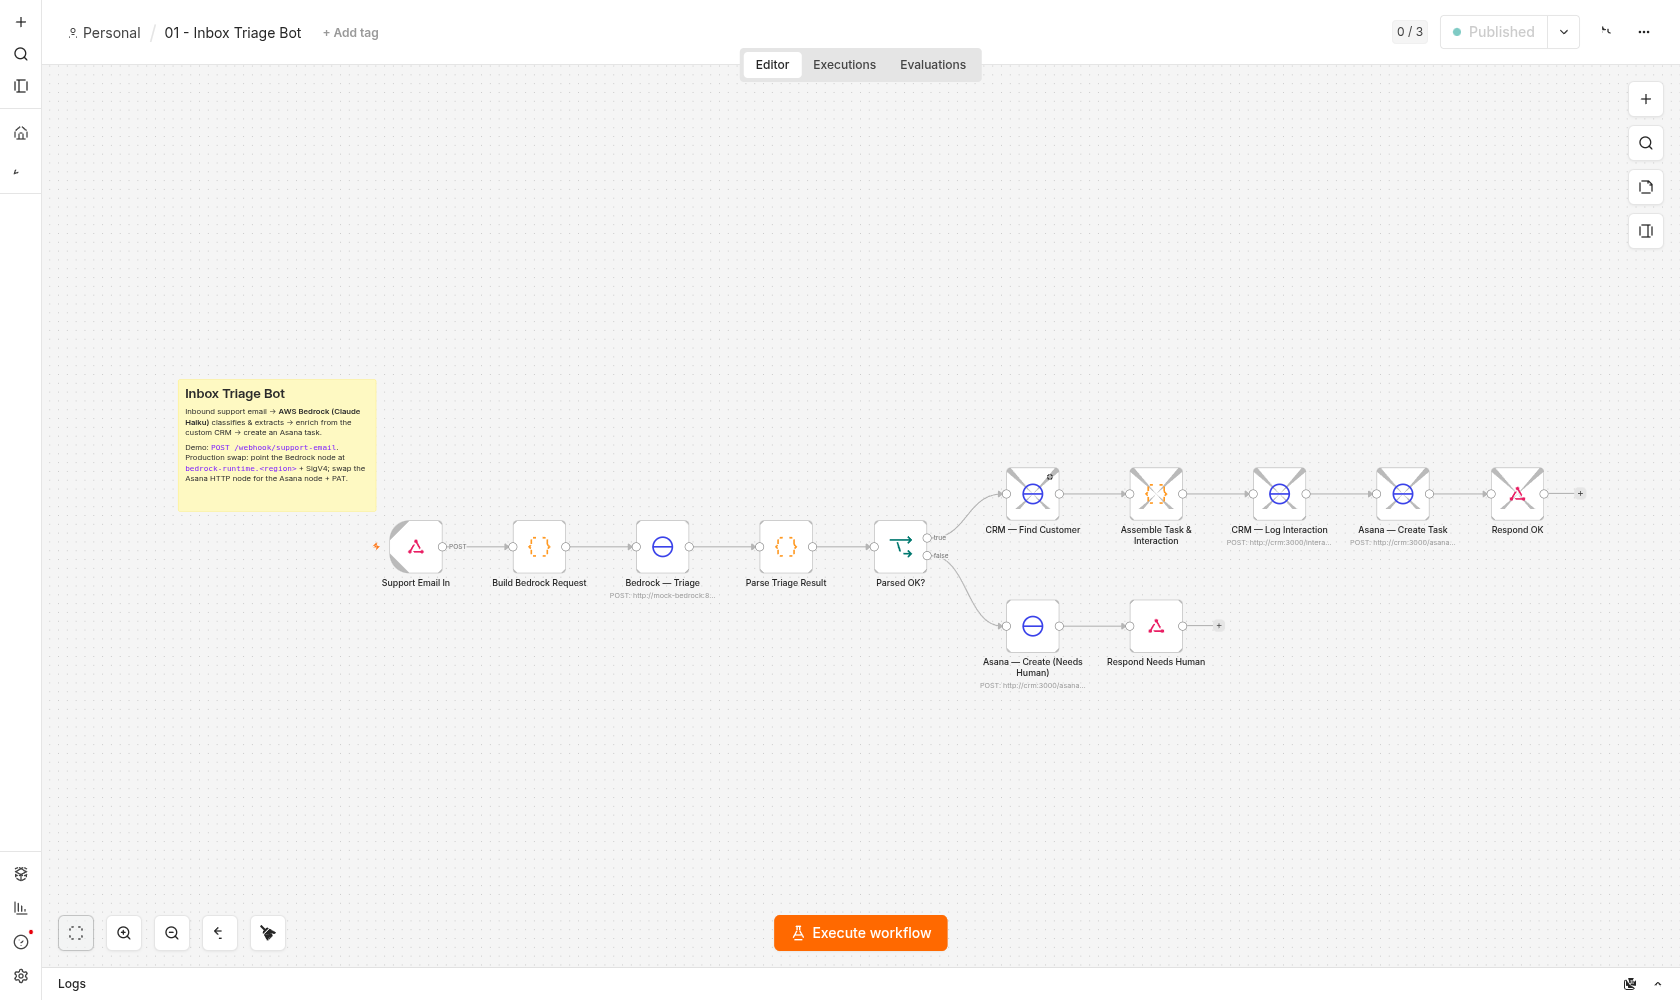The height and width of the screenshot is (1000, 1680).
Task: Select the Support Email In webhook node
Action: (416, 547)
